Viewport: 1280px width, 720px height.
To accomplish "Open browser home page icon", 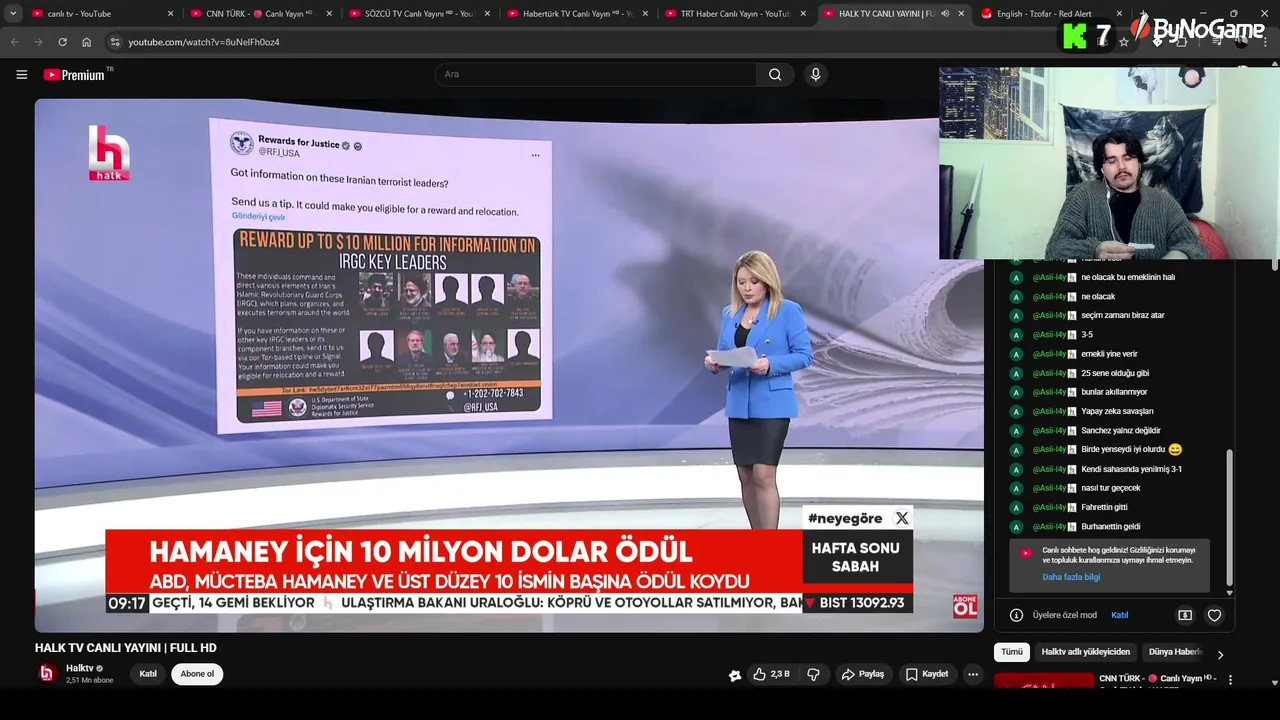I will [x=86, y=42].
